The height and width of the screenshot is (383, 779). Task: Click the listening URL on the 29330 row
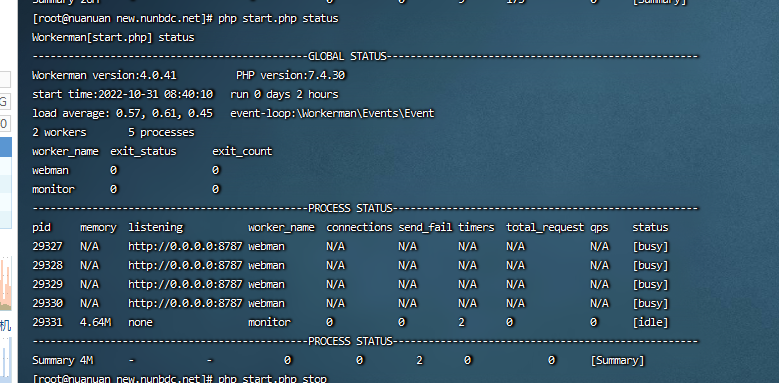pyautogui.click(x=185, y=303)
